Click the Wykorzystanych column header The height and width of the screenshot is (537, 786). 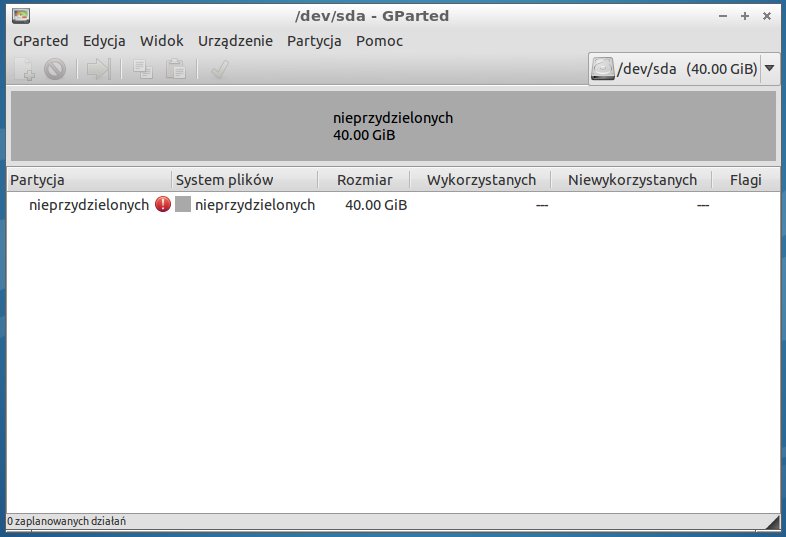pos(481,180)
